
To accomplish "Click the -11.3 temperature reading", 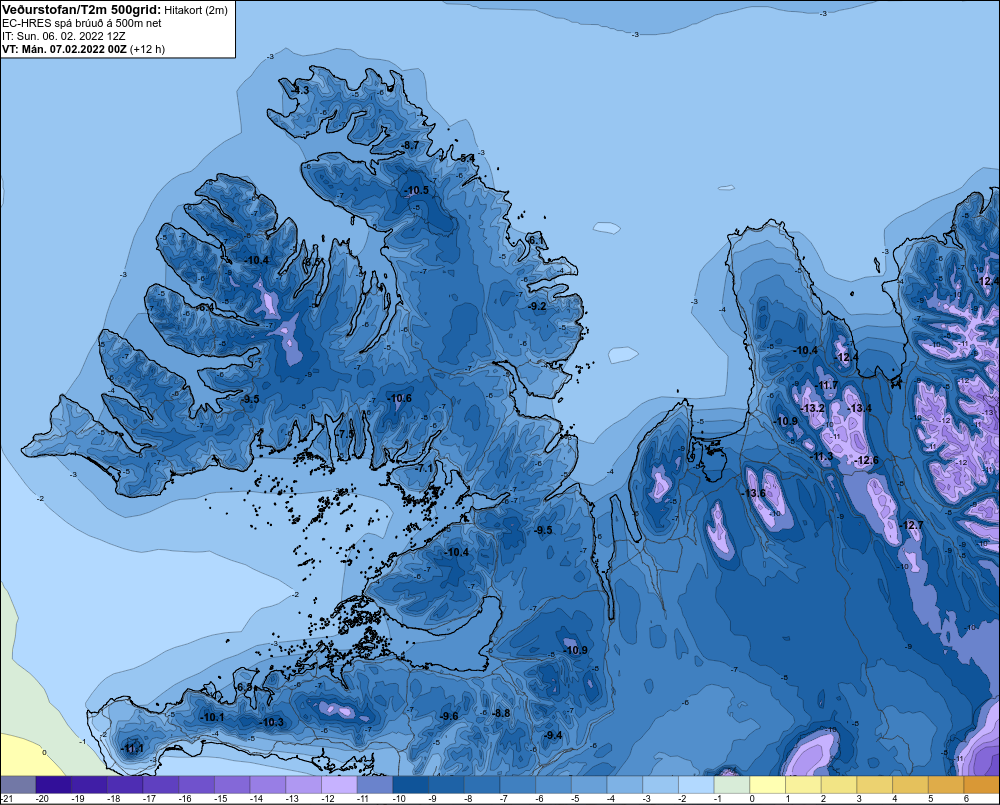I will point(821,456).
